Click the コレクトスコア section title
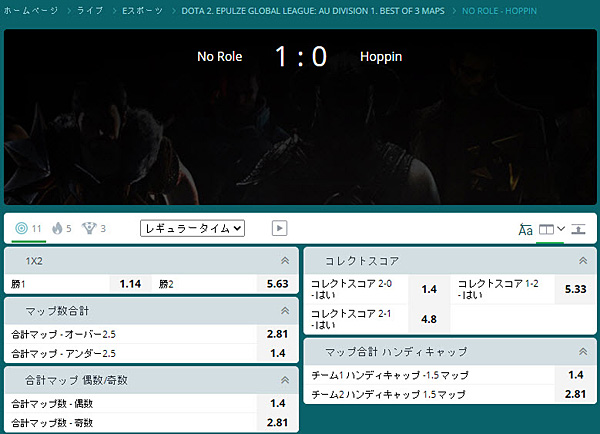Image resolution: width=600 pixels, height=434 pixels. tap(362, 261)
